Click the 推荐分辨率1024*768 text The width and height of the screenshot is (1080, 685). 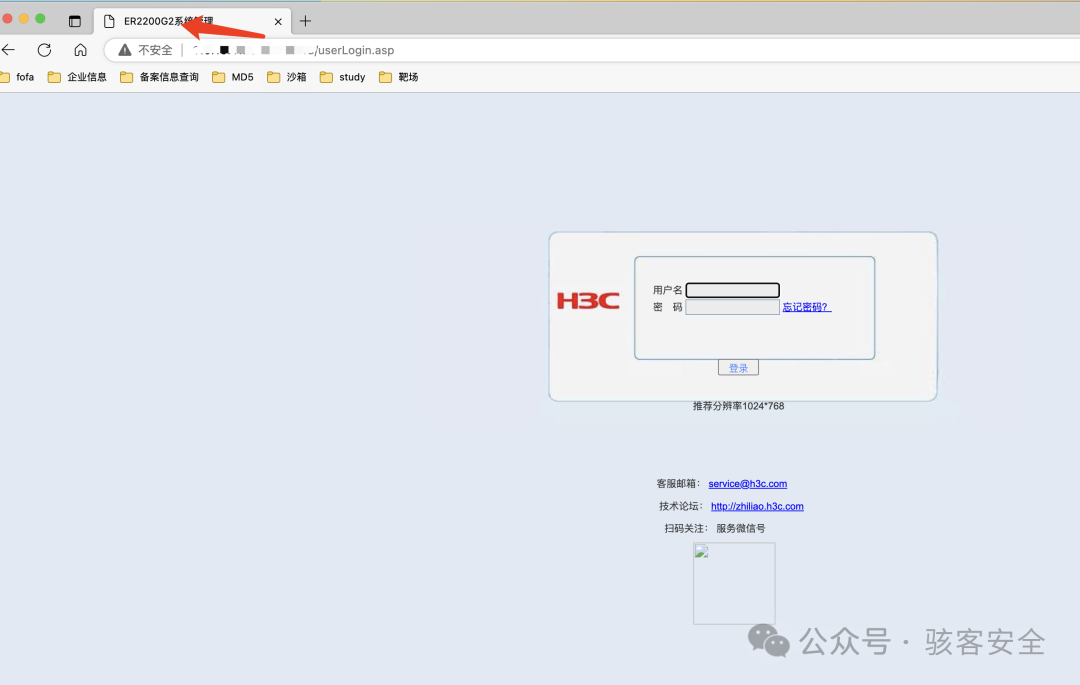(738, 406)
